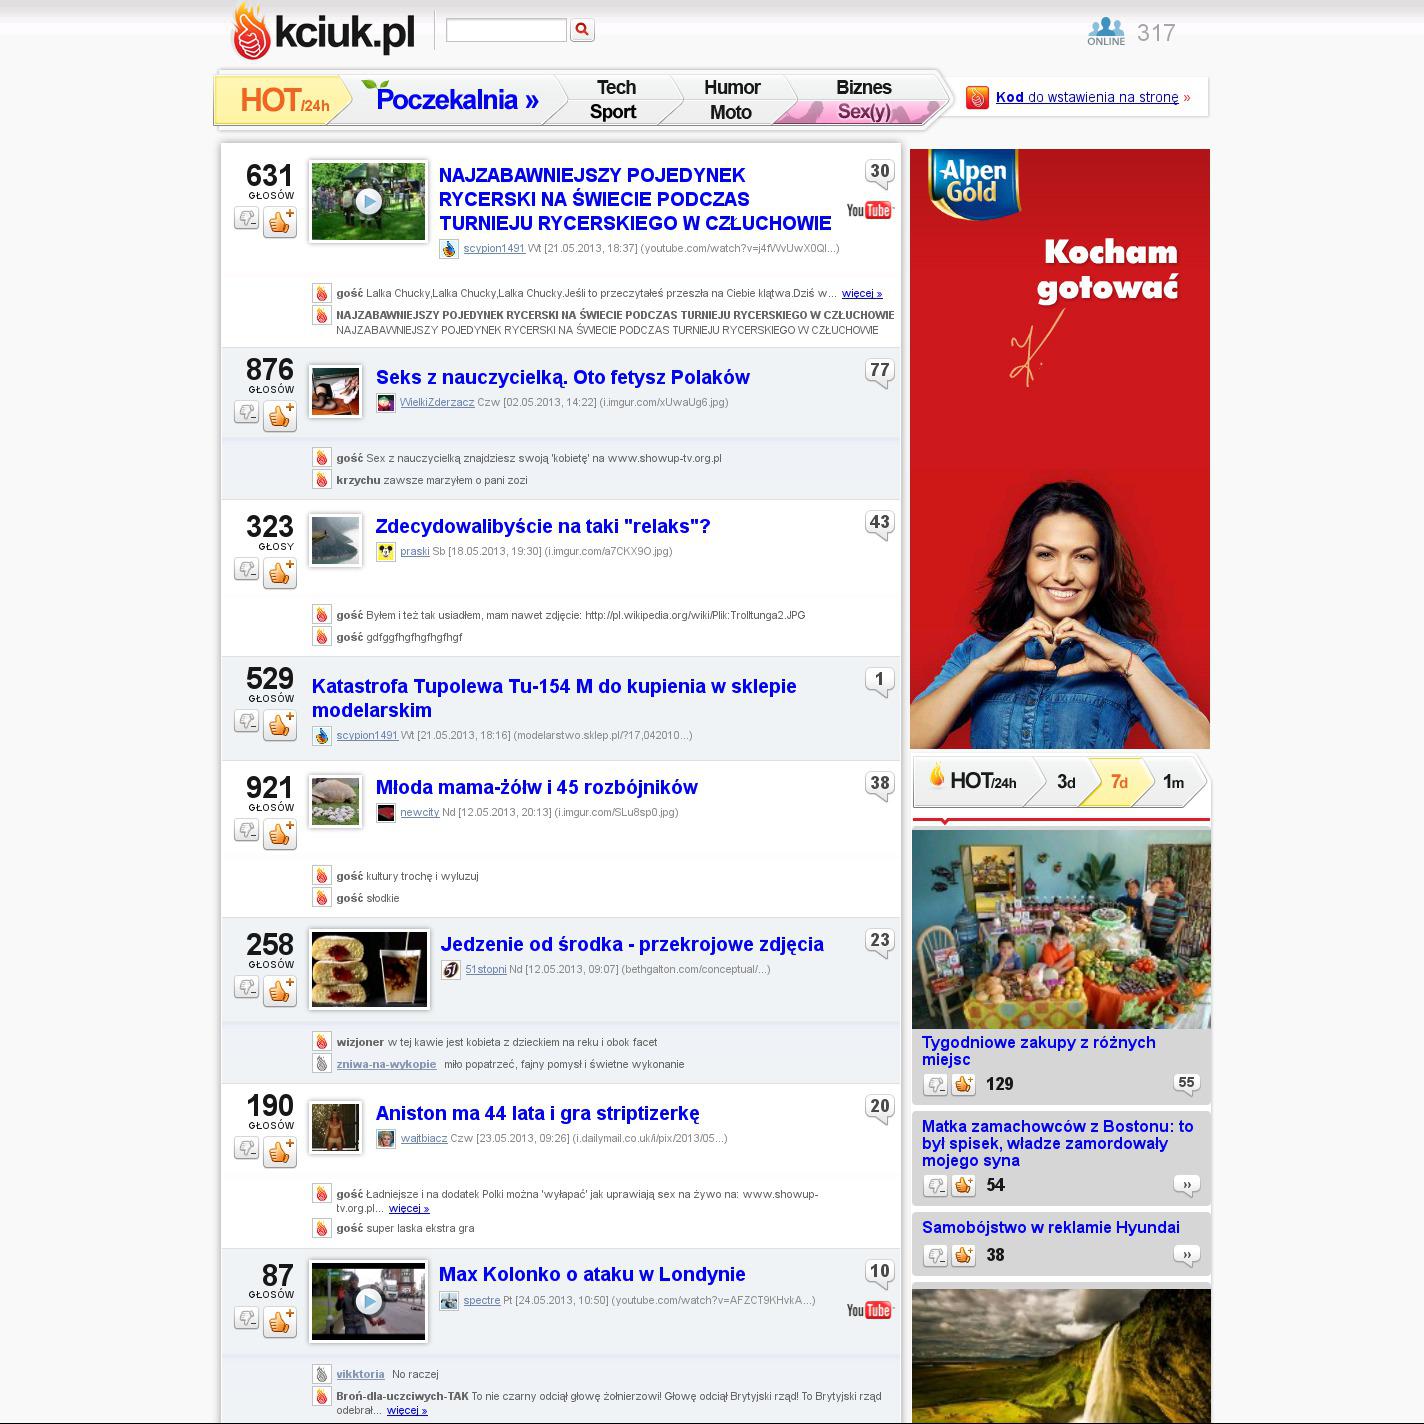Open the 77 comments bubble

click(x=879, y=371)
